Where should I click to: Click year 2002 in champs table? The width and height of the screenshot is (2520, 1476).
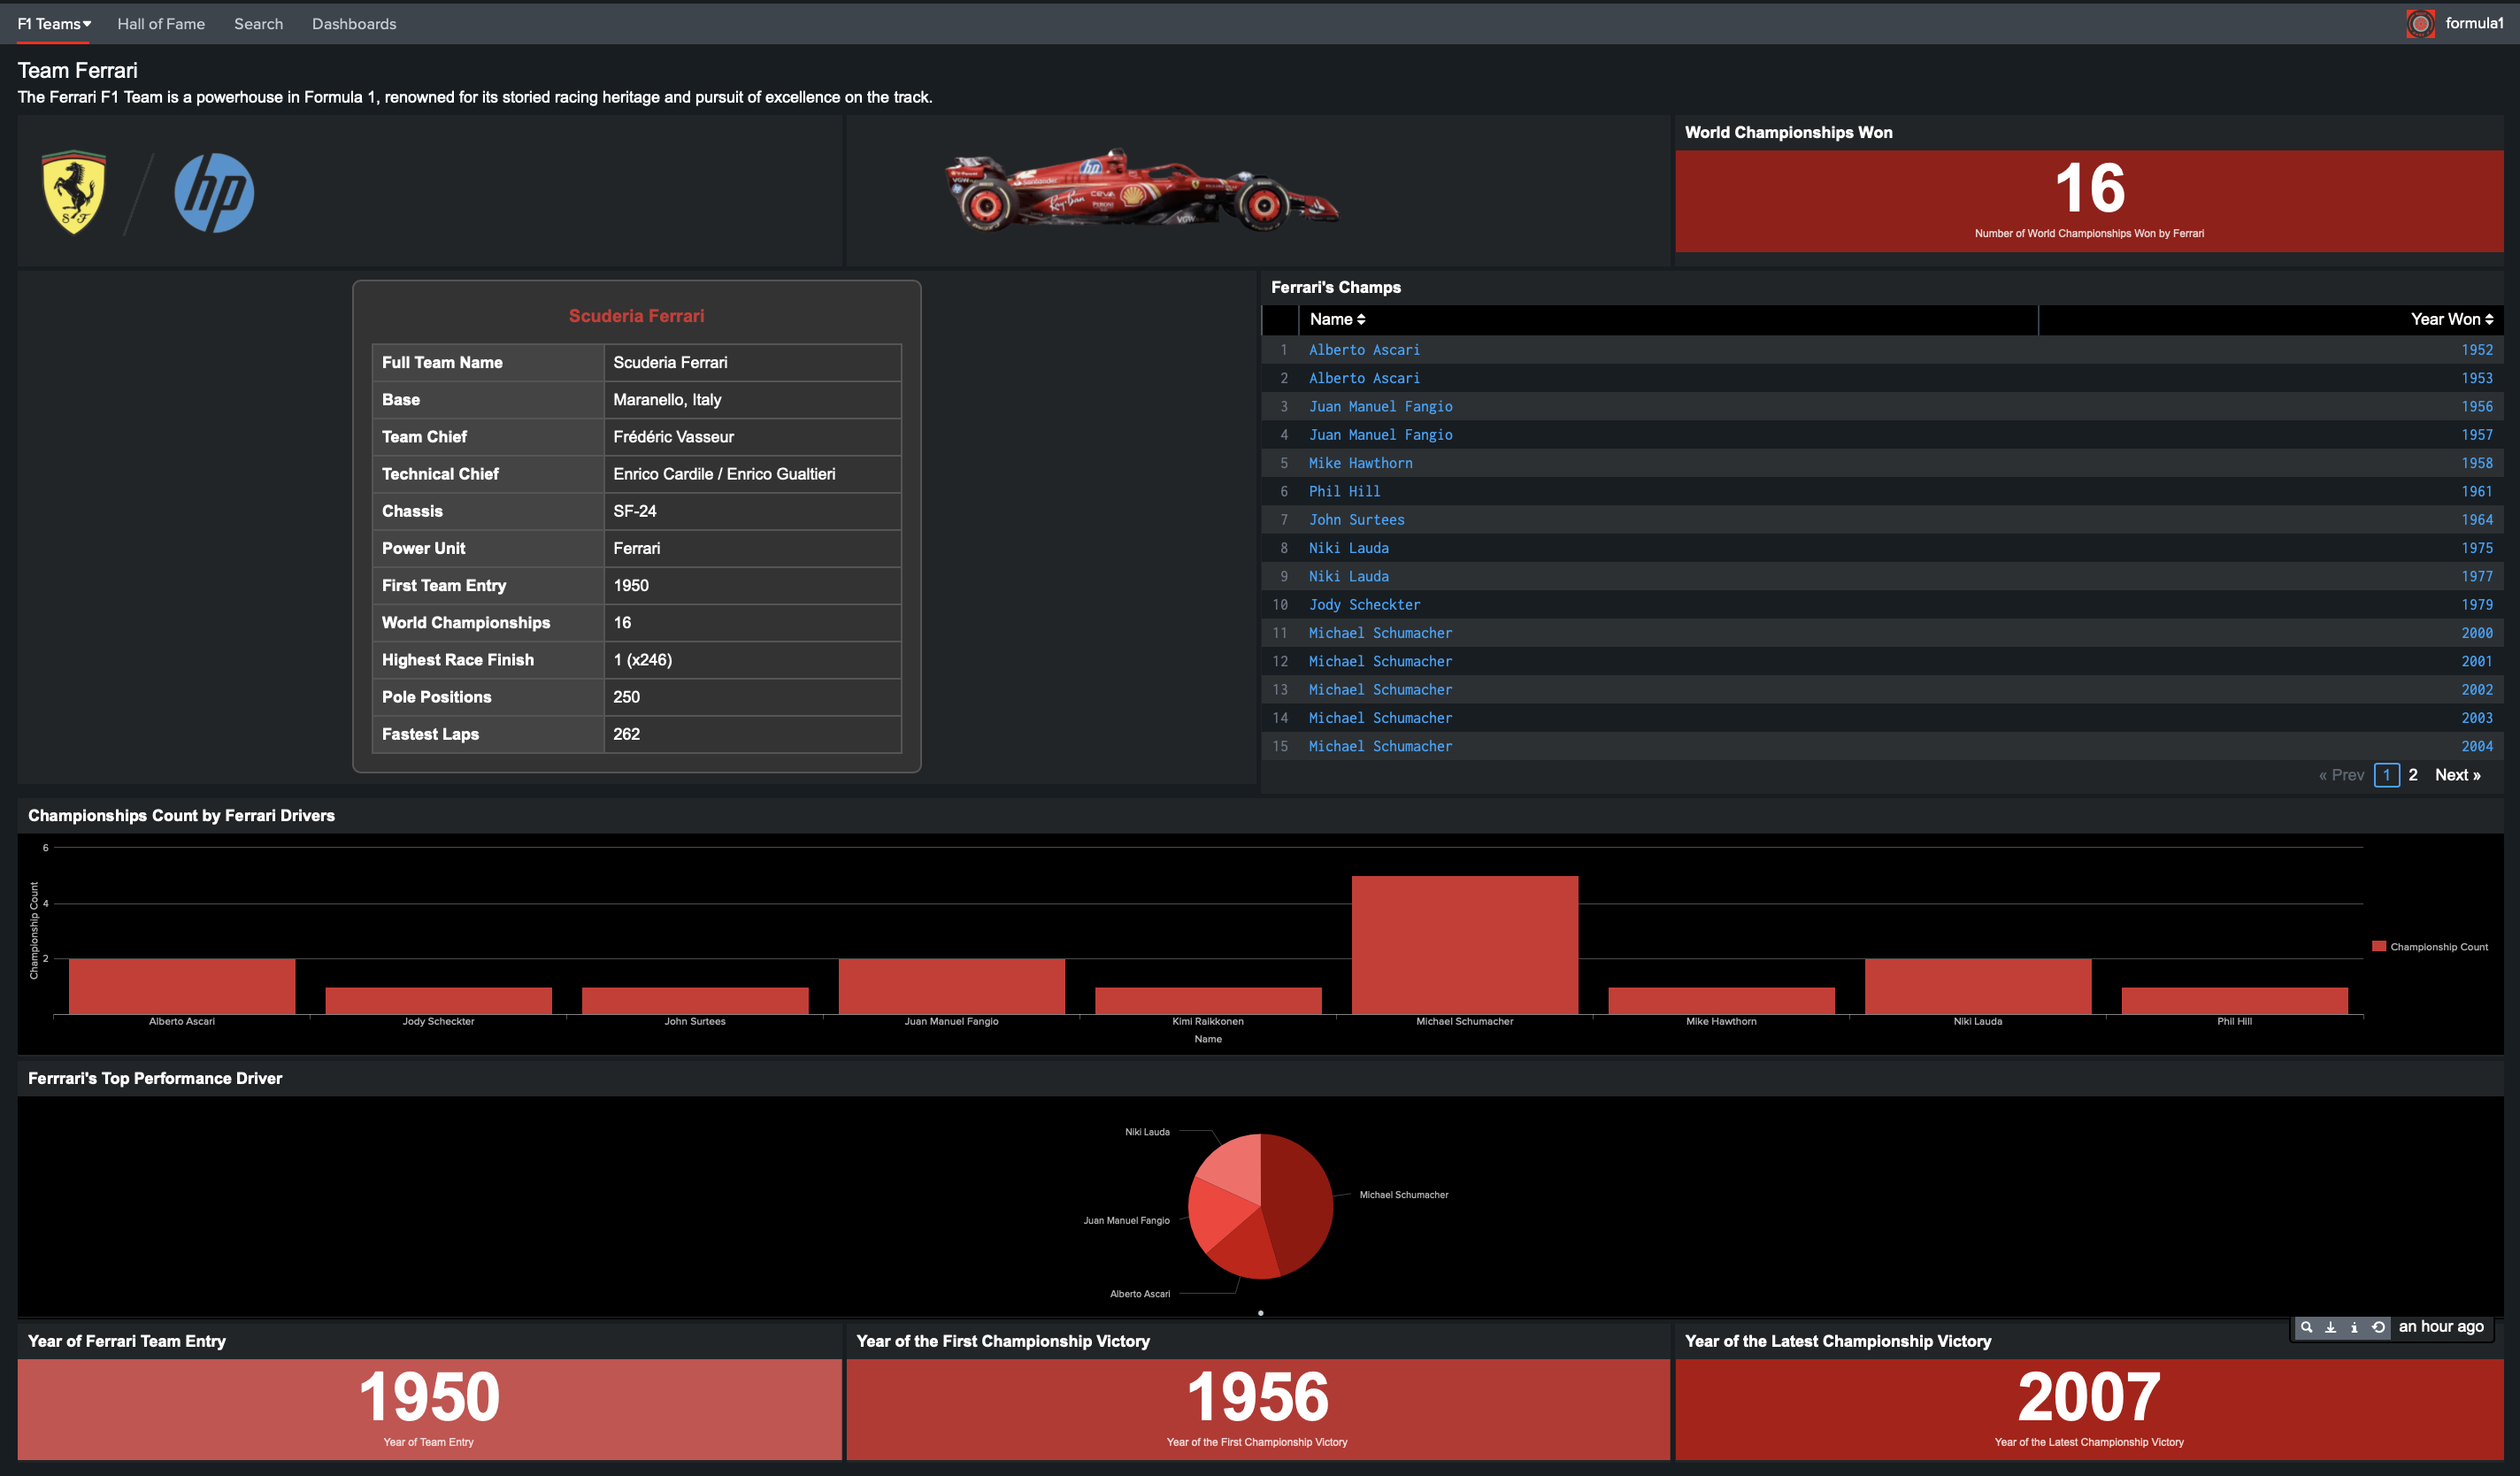click(x=2476, y=690)
